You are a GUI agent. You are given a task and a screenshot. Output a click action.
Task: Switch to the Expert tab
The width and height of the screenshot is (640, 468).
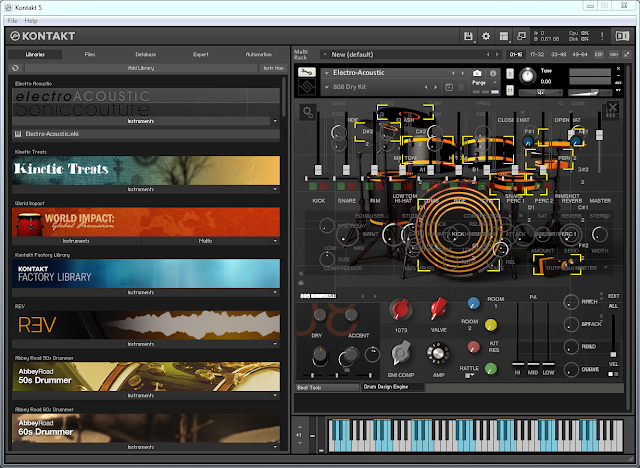(200, 54)
